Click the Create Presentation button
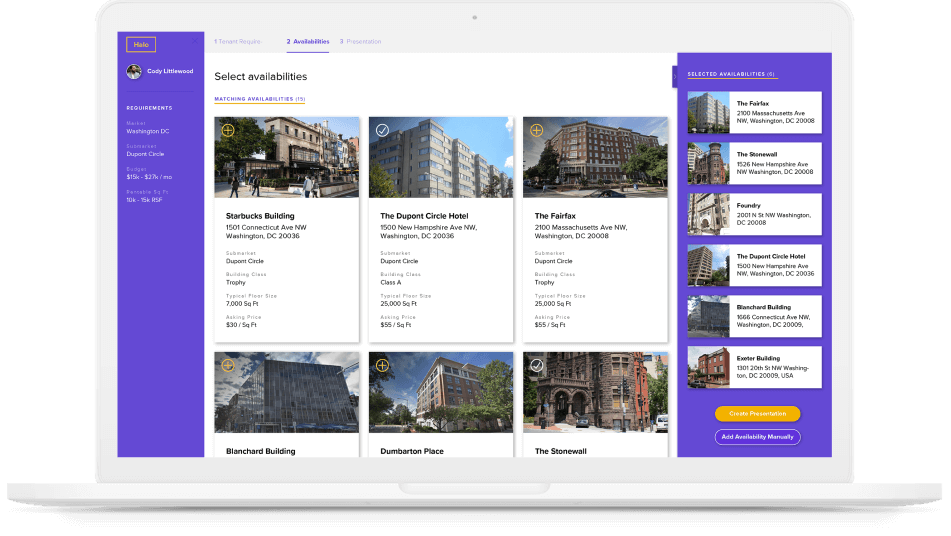This screenshot has width=951, height=536. pos(757,414)
